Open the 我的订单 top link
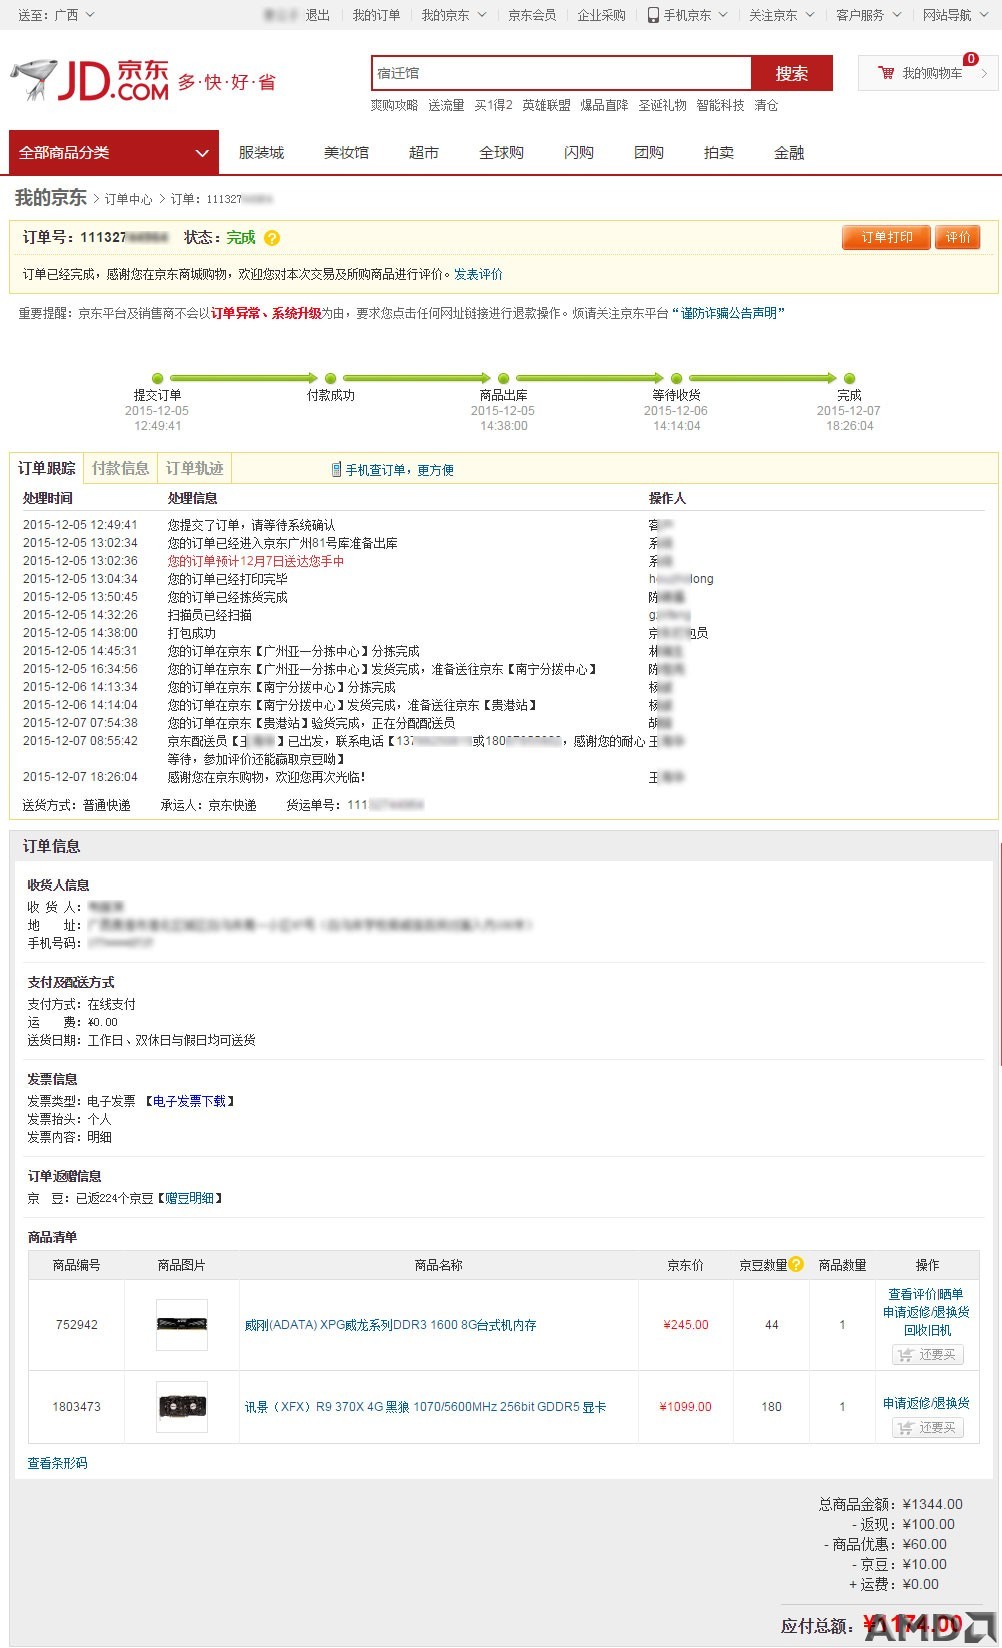The image size is (1002, 1648). coord(376,15)
